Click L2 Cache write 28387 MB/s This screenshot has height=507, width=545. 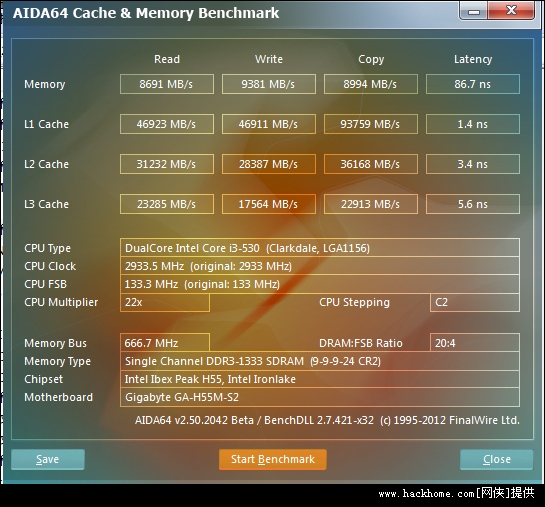tap(269, 164)
